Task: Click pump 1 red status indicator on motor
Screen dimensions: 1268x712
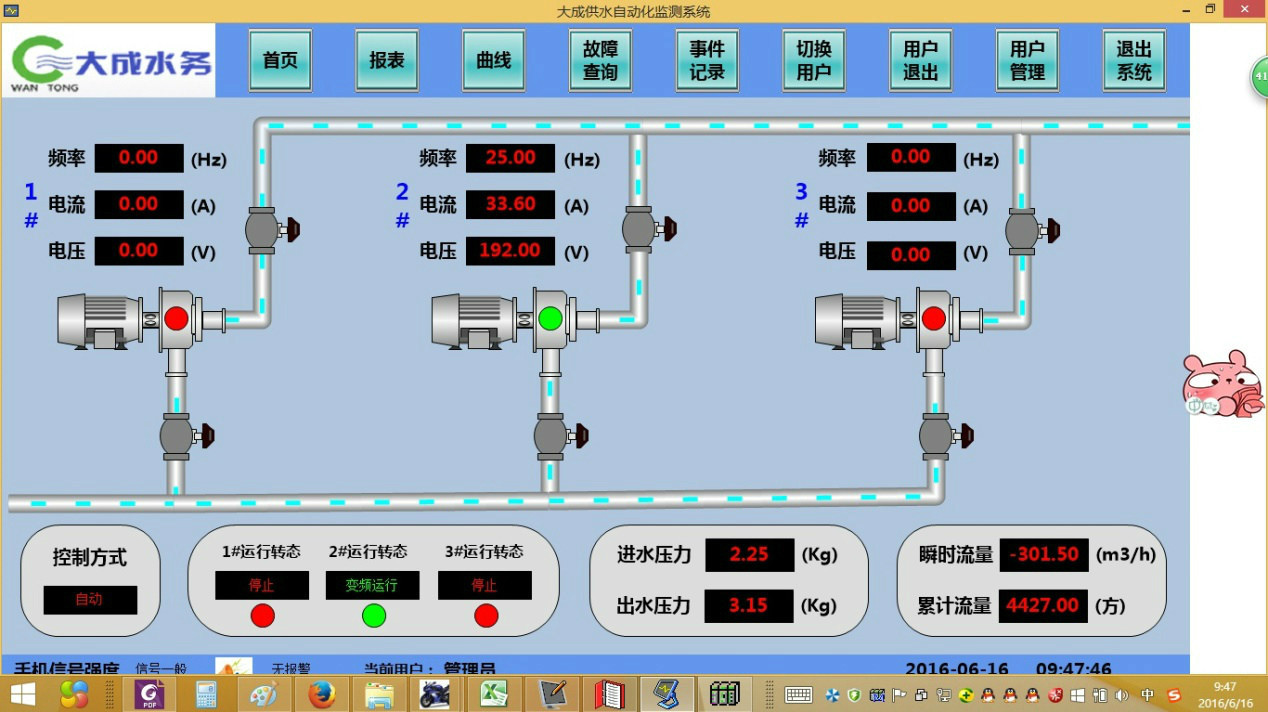Action: (176, 318)
